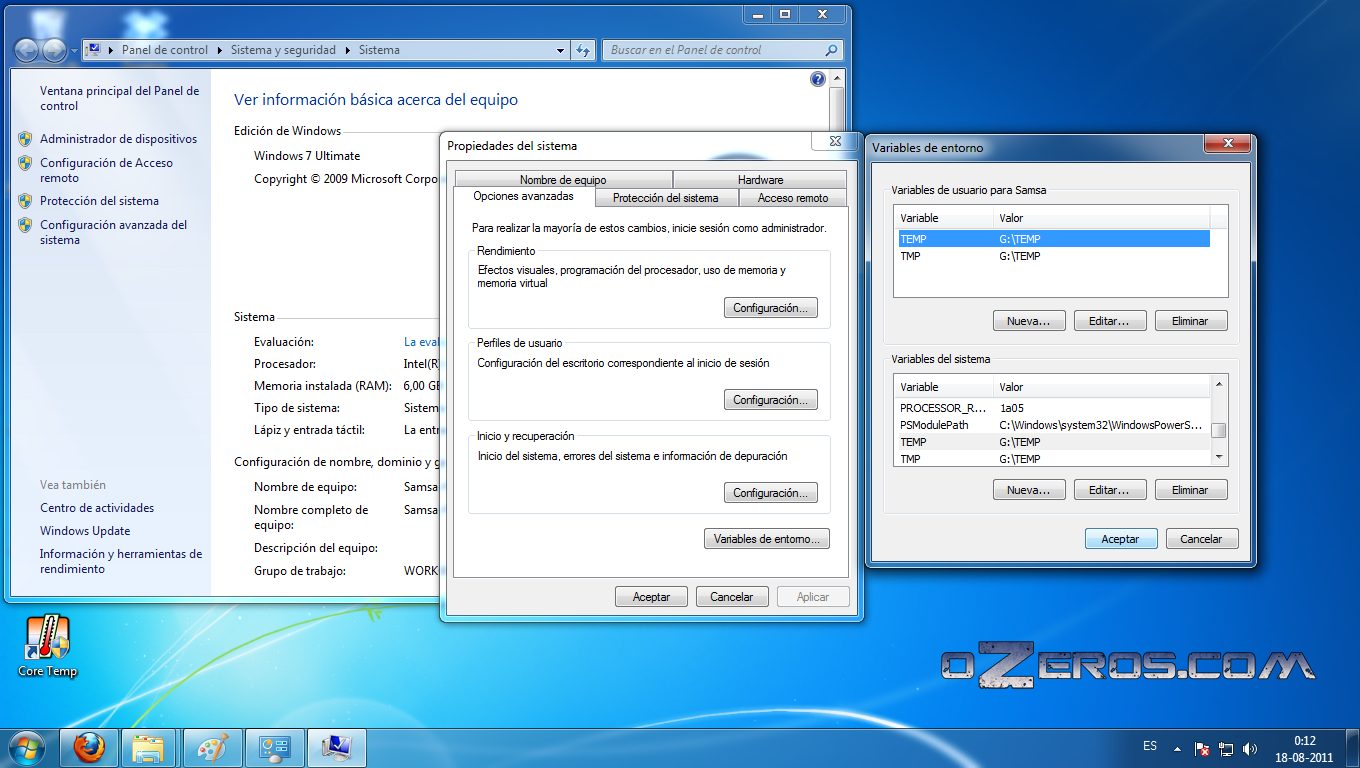Click shield icon beside Administrador de dispositivos
1360x768 pixels.
click(25, 139)
